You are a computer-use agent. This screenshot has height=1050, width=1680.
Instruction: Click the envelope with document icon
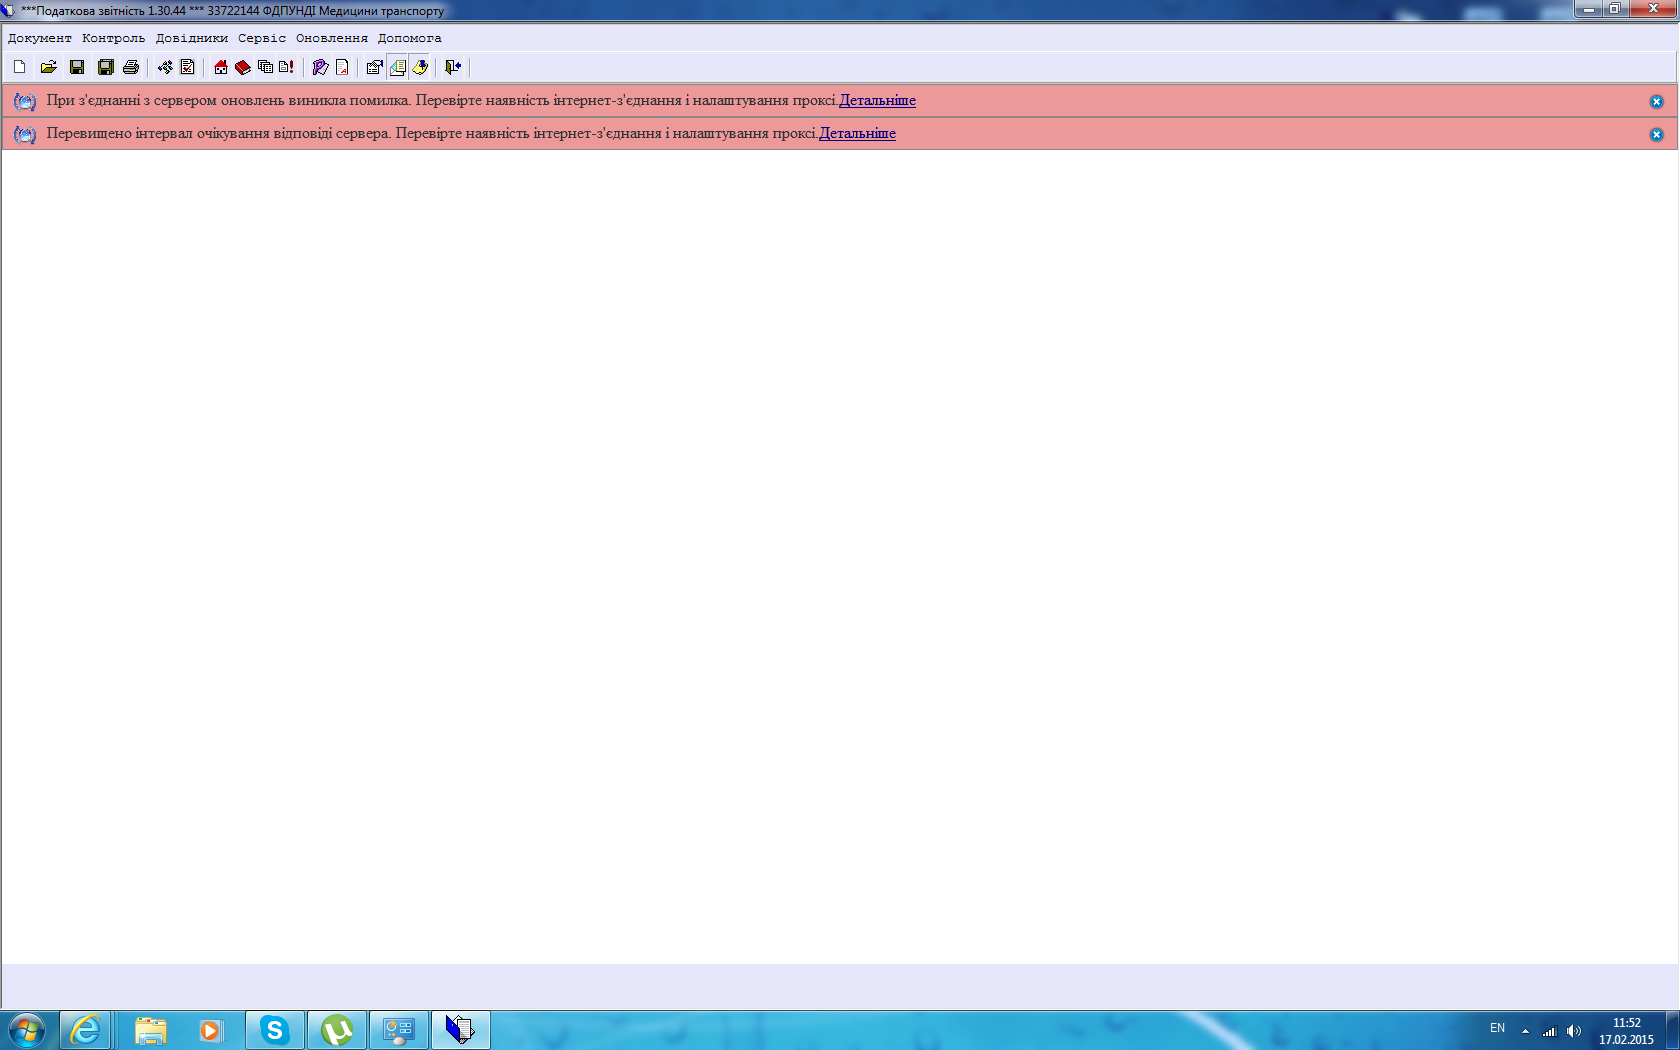[397, 67]
